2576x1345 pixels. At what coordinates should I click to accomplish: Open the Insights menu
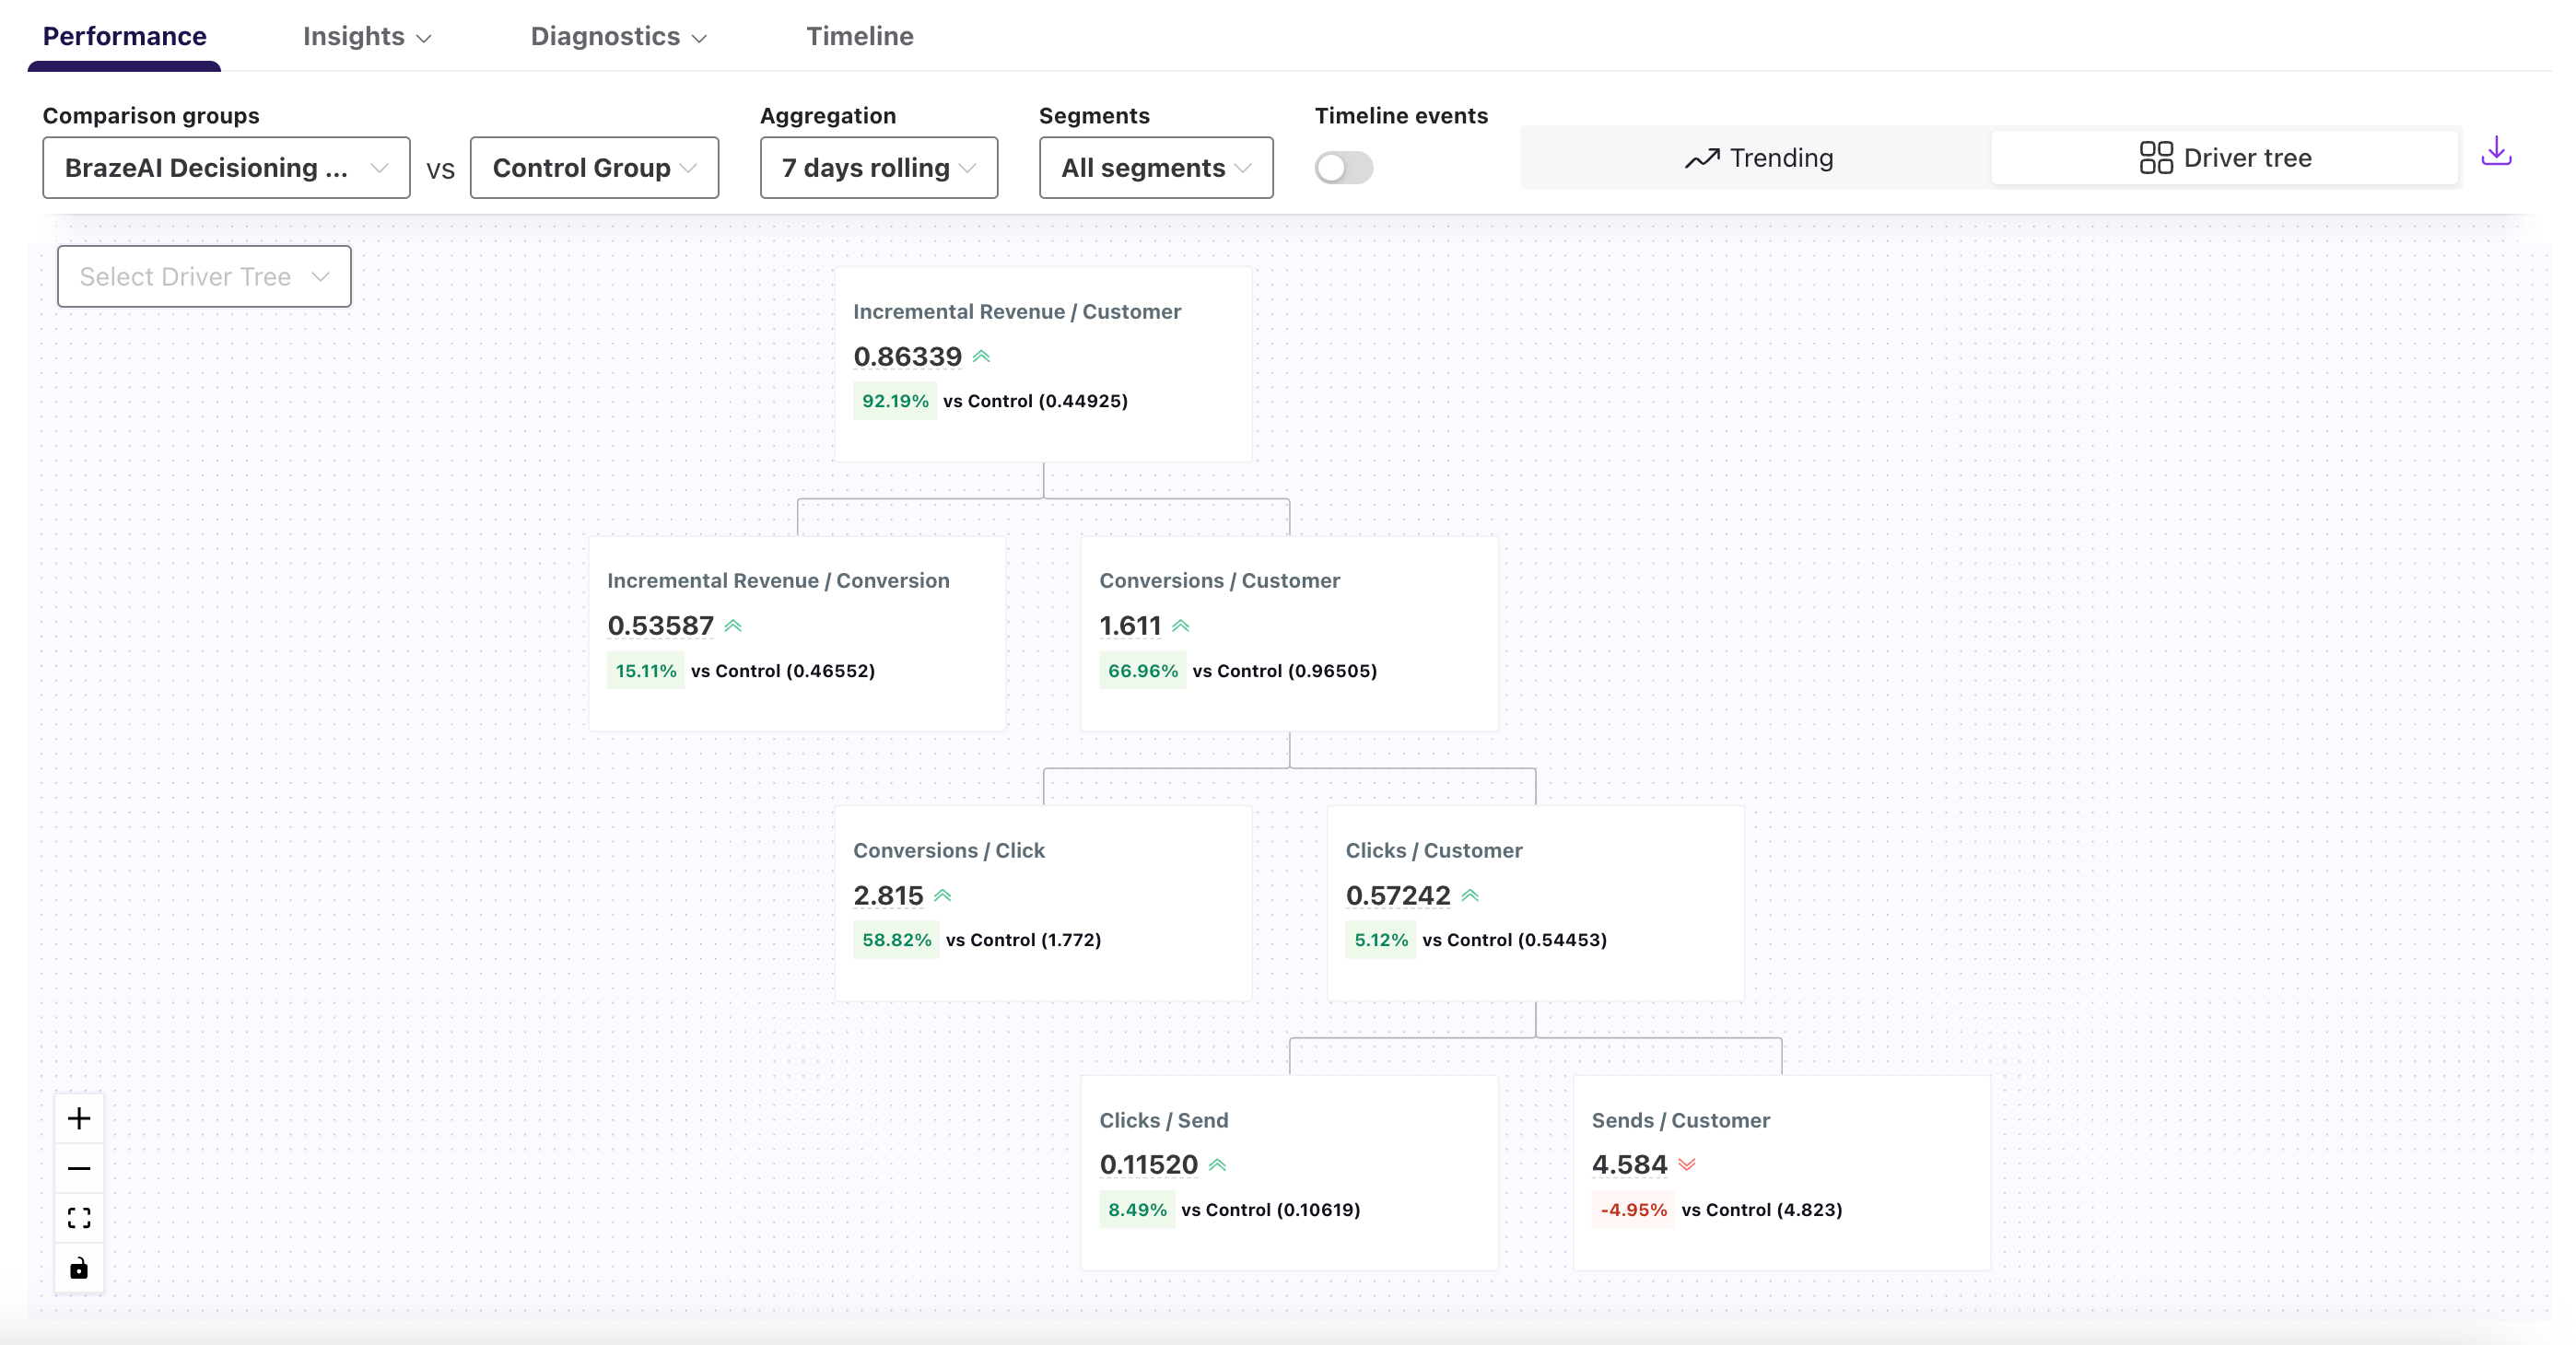366,36
